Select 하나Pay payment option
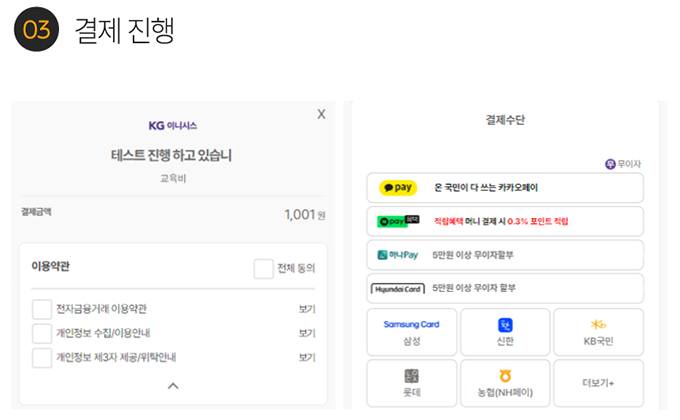The height and width of the screenshot is (420, 680). [505, 255]
